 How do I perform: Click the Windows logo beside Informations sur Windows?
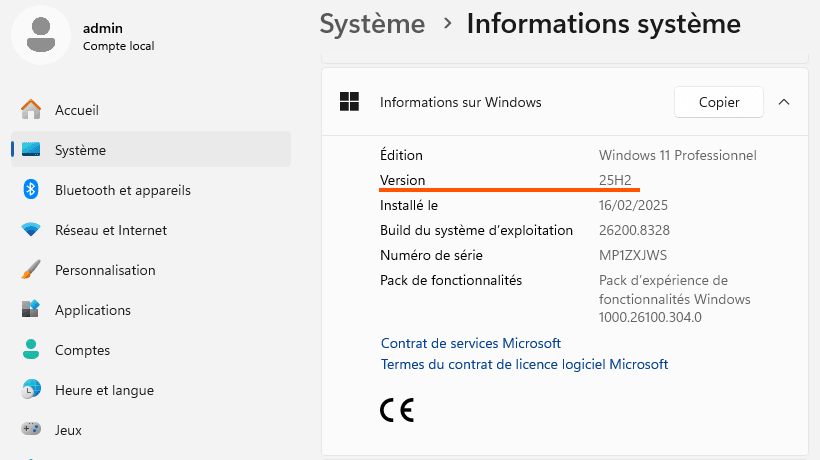349,101
